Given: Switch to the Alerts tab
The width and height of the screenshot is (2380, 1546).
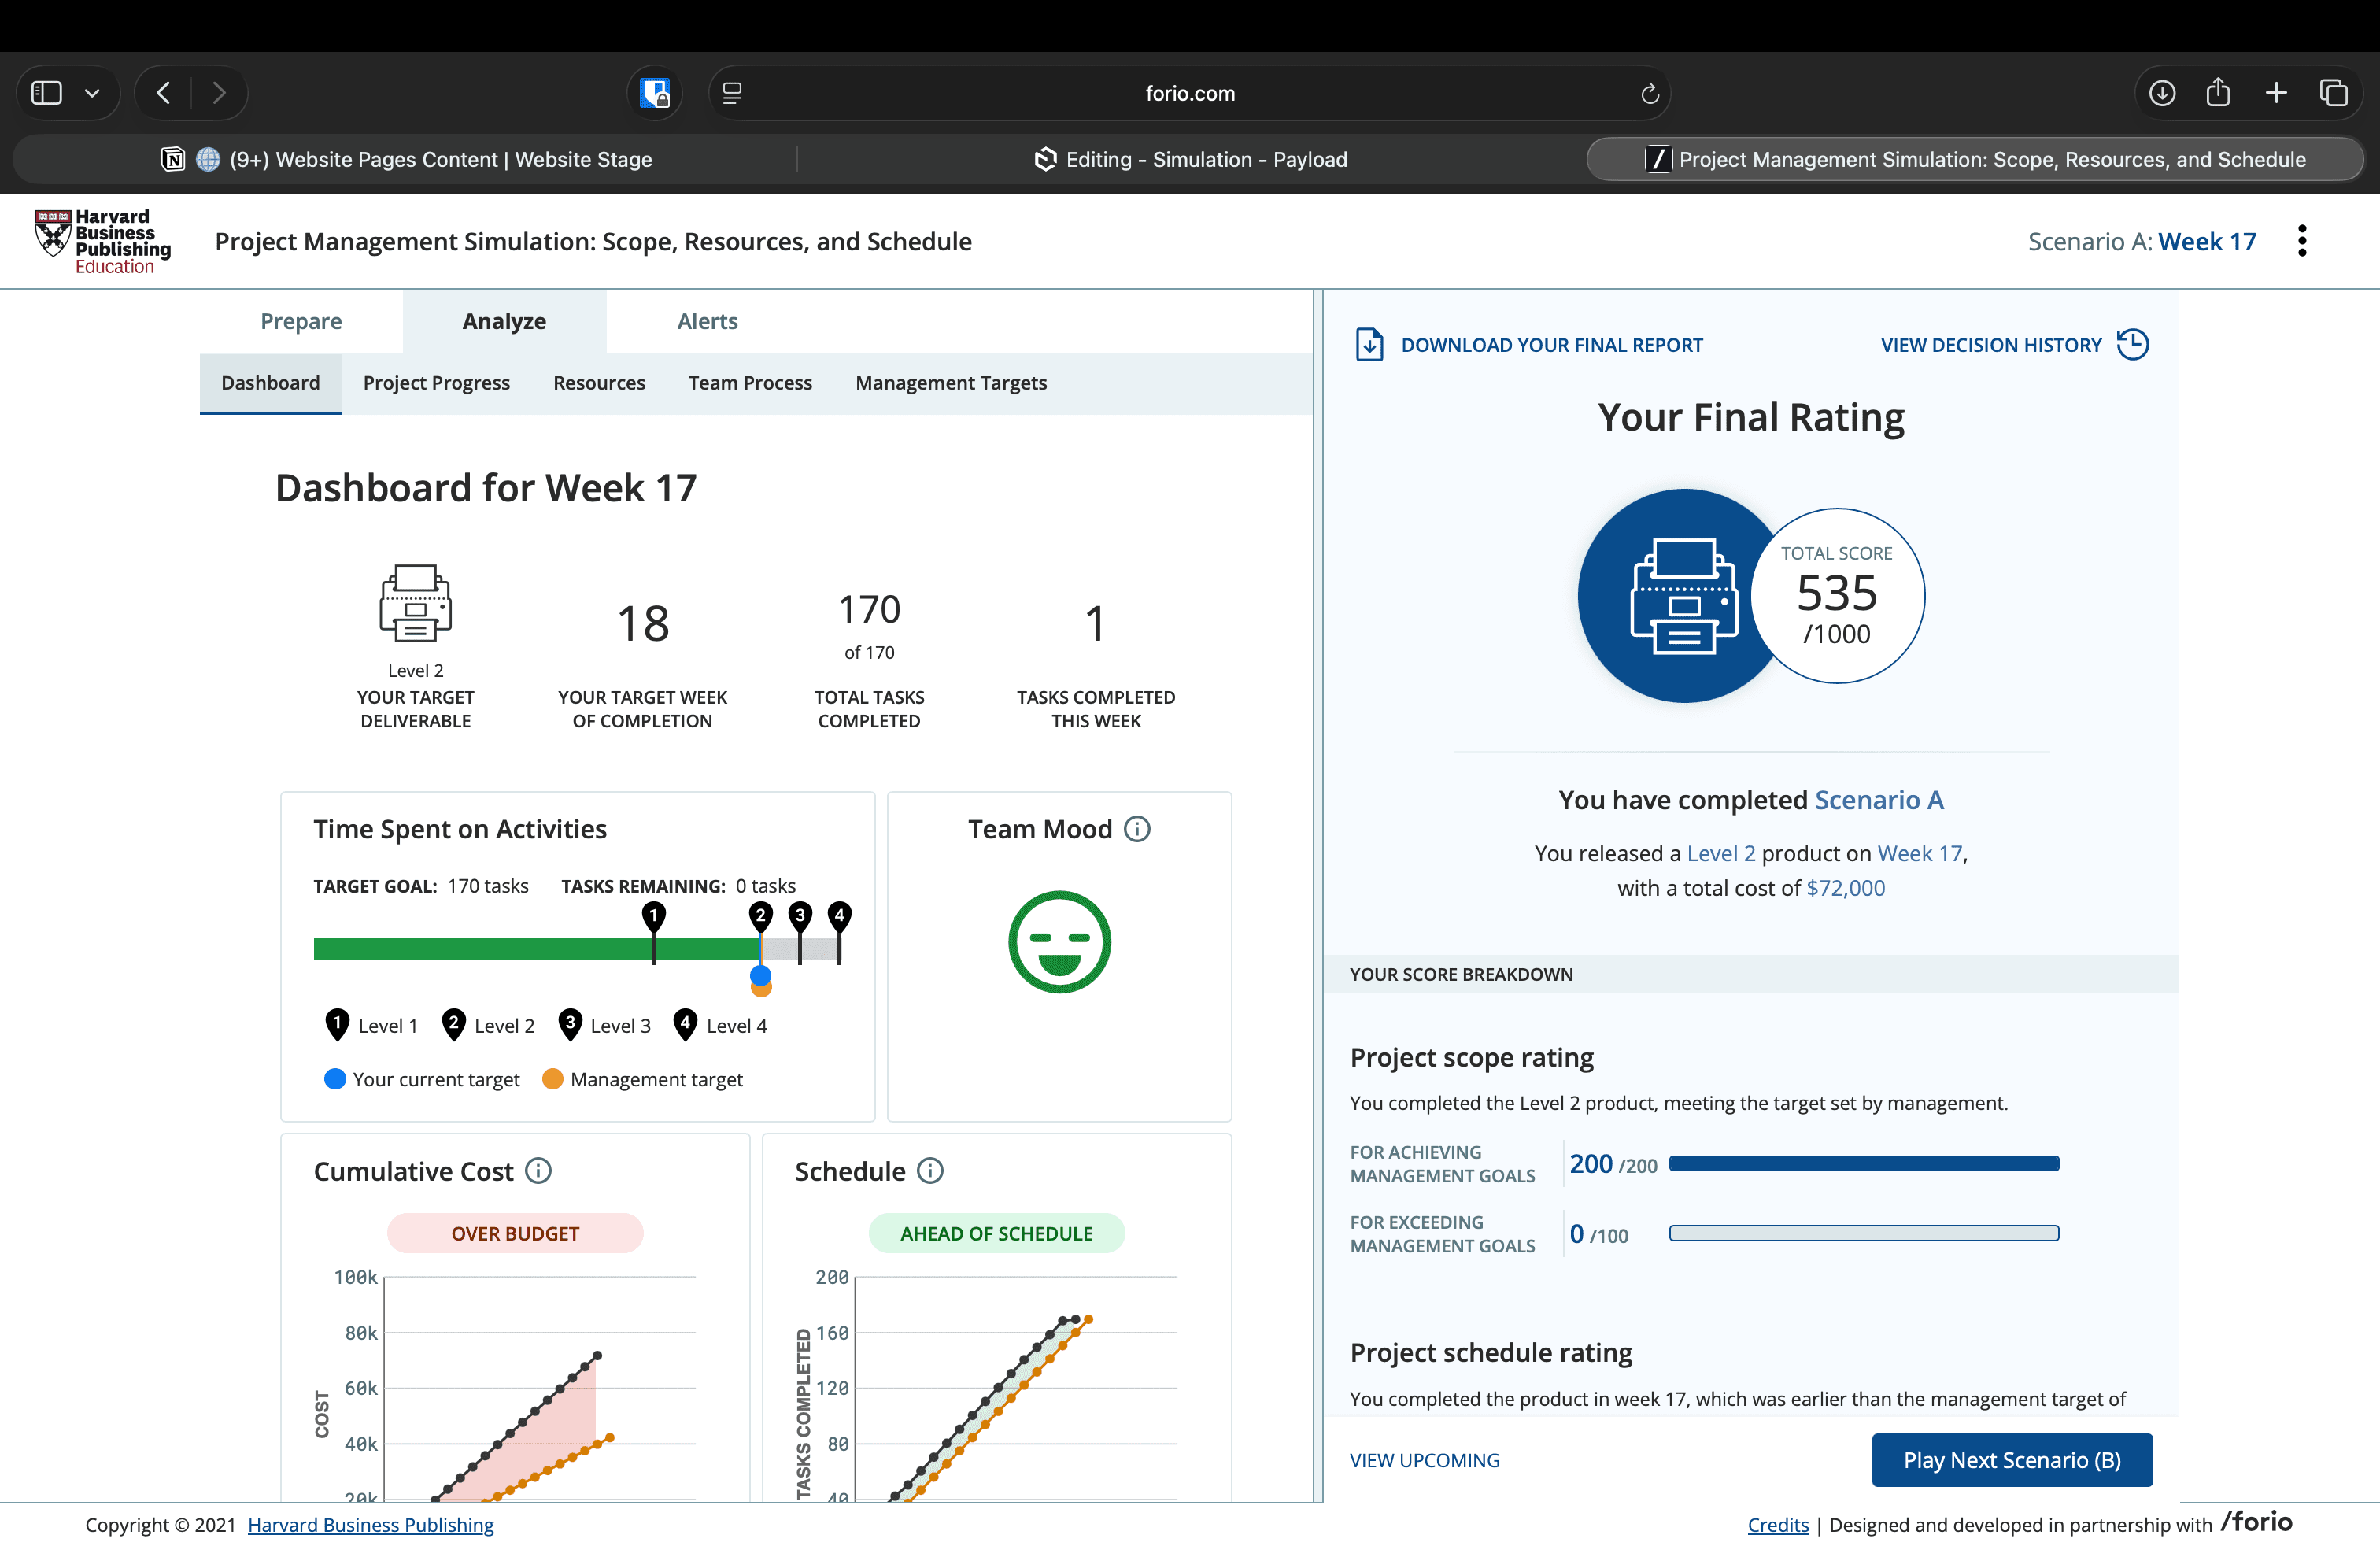Looking at the screenshot, I should [x=707, y=321].
